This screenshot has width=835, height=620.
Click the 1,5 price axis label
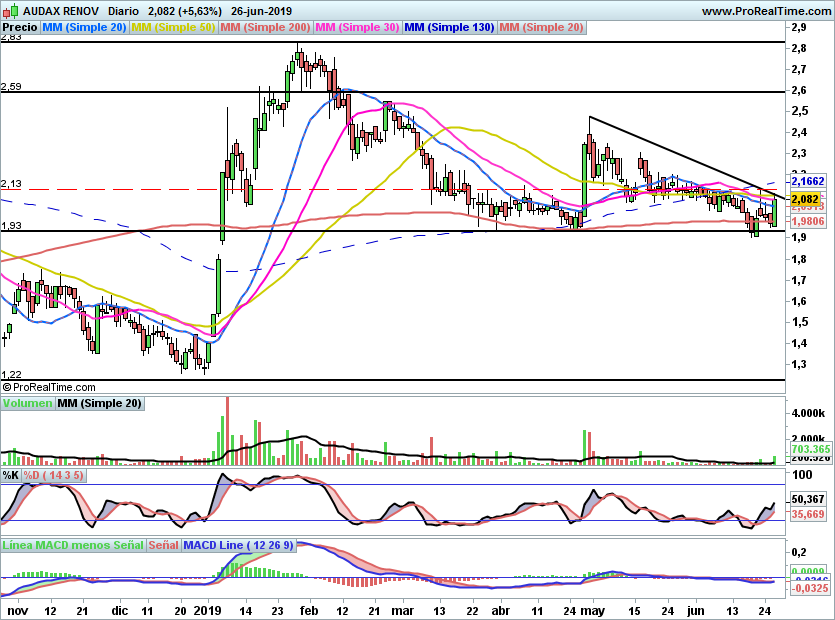(x=799, y=322)
